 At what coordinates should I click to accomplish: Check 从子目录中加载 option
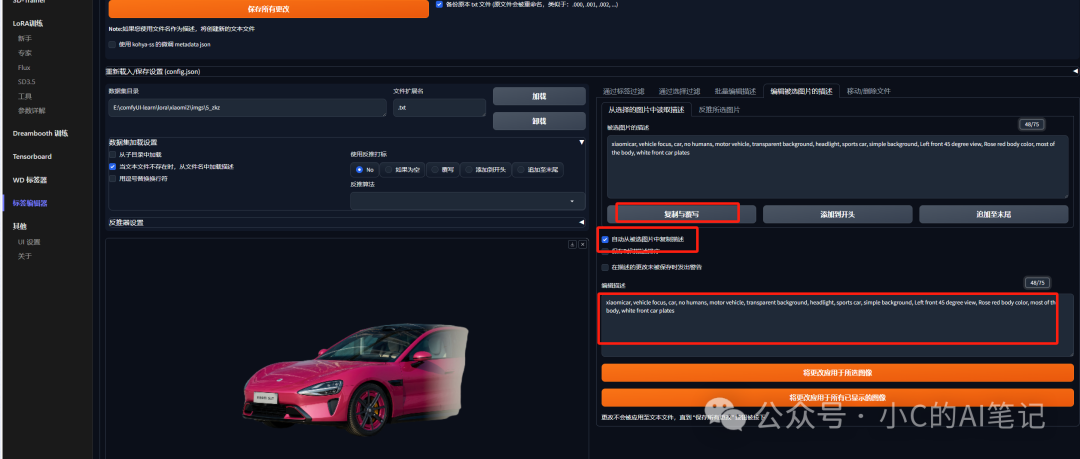112,154
